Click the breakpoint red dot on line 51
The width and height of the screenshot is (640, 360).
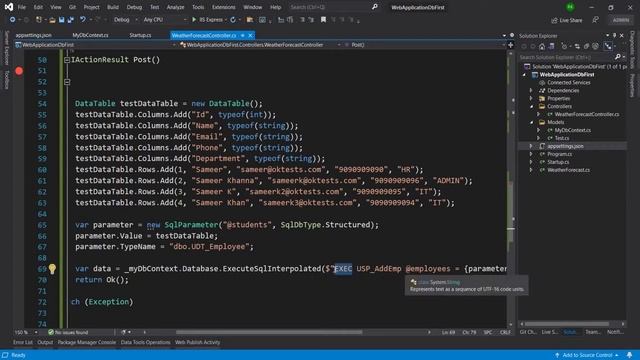pos(19,71)
